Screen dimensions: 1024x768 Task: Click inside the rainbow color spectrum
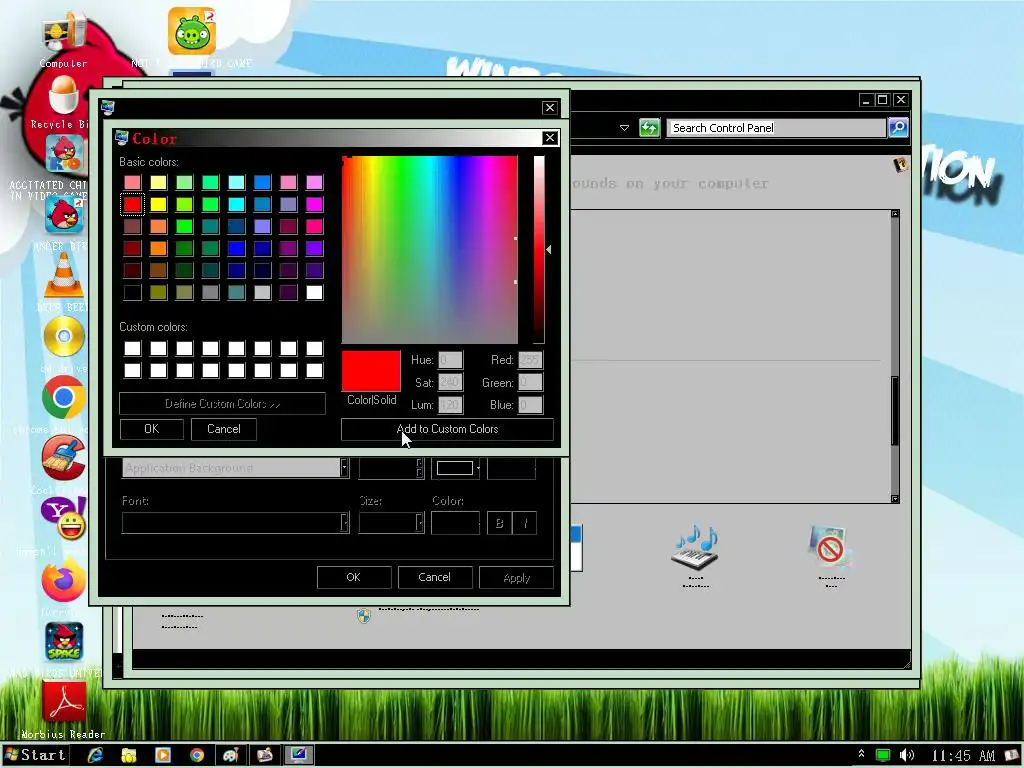pos(430,249)
